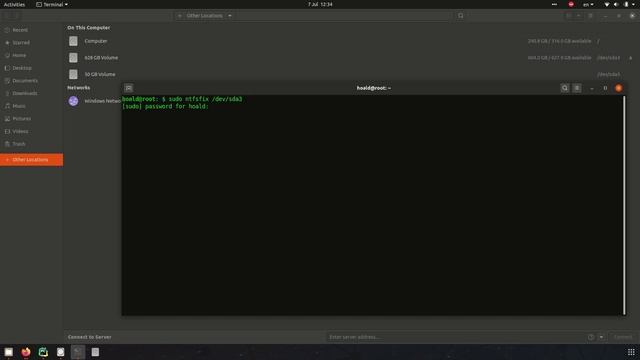Viewport: 640px width, 360px height.
Task: Open server address help icon
Action: (x=590, y=337)
